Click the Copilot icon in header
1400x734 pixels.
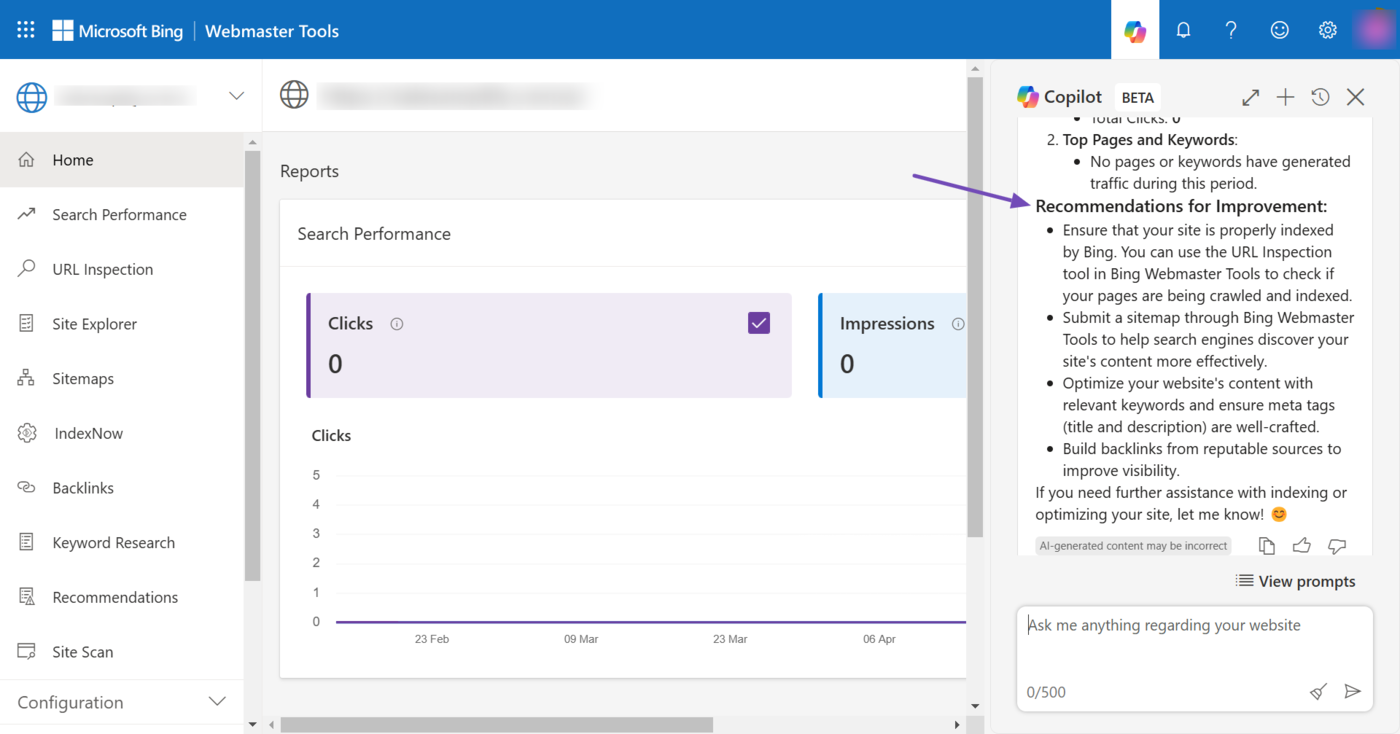(1135, 30)
